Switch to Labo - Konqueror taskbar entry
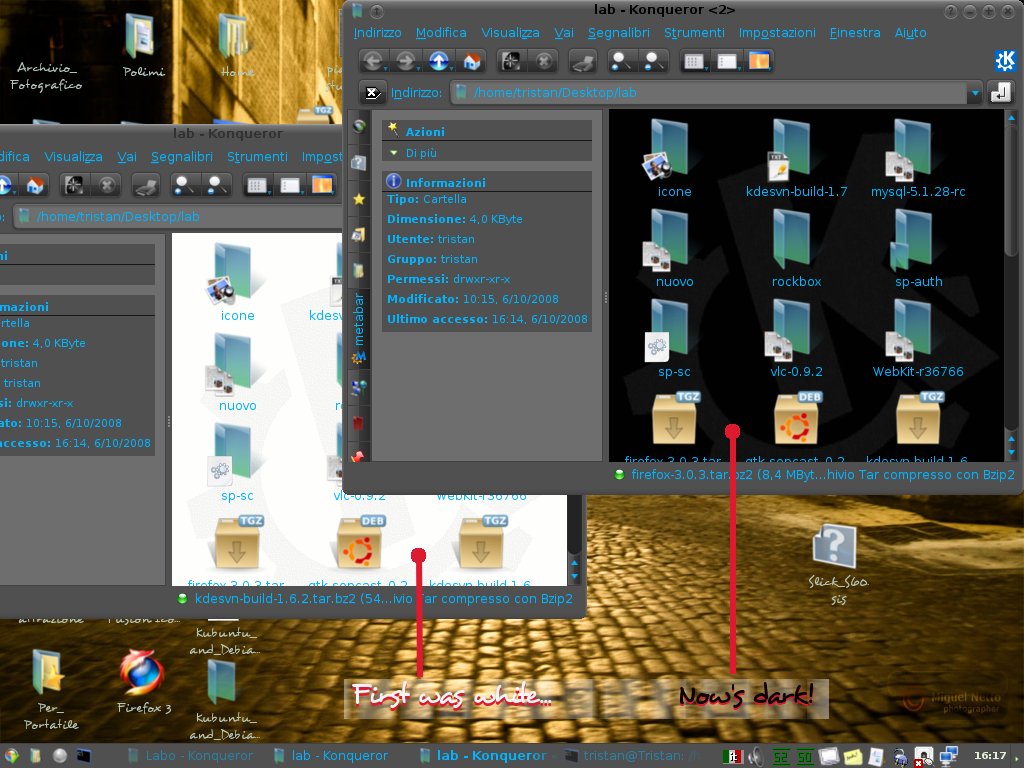The height and width of the screenshot is (768, 1024). click(191, 756)
